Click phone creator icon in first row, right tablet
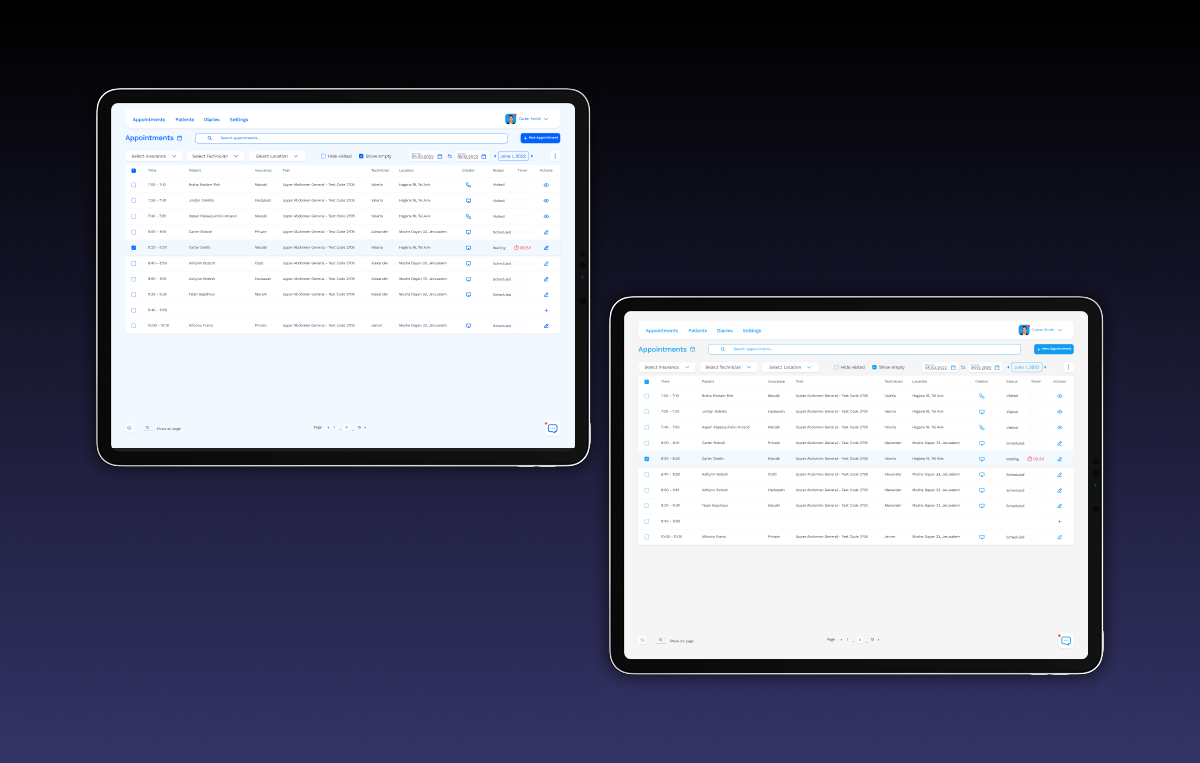 [x=981, y=396]
